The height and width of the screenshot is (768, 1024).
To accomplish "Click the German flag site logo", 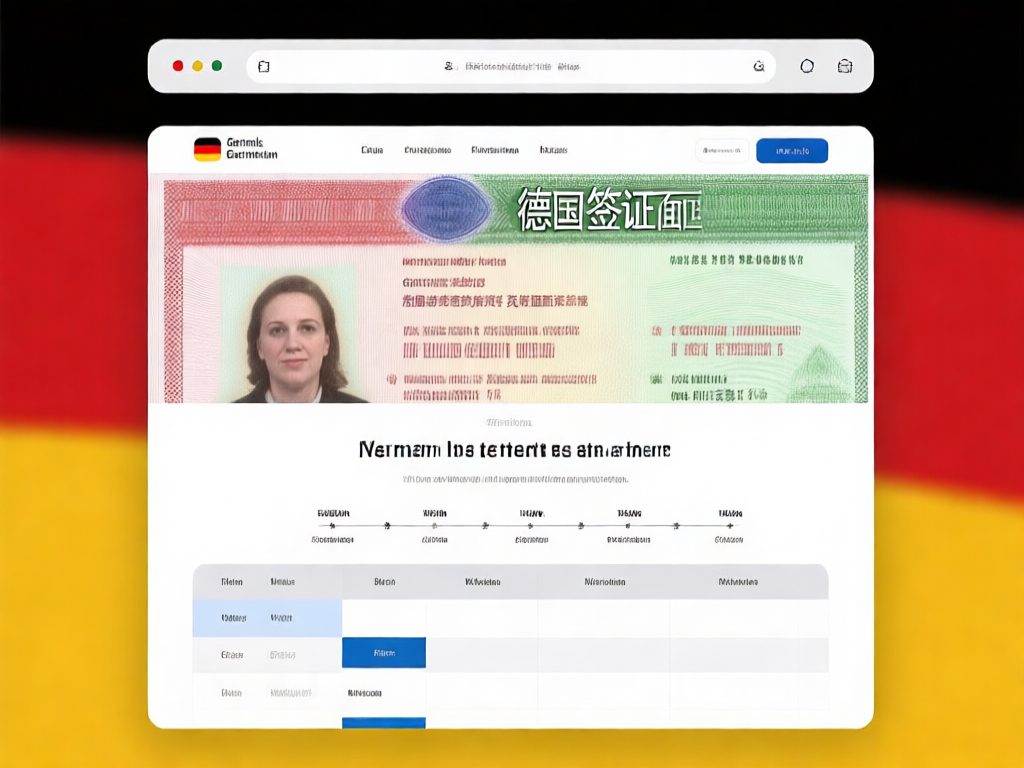I will click(207, 150).
